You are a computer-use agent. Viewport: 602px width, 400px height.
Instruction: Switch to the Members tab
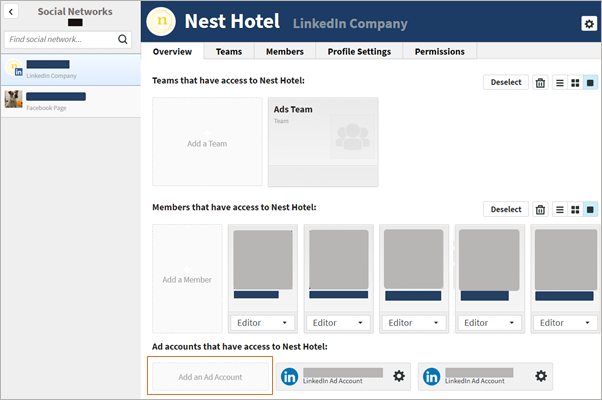point(285,51)
